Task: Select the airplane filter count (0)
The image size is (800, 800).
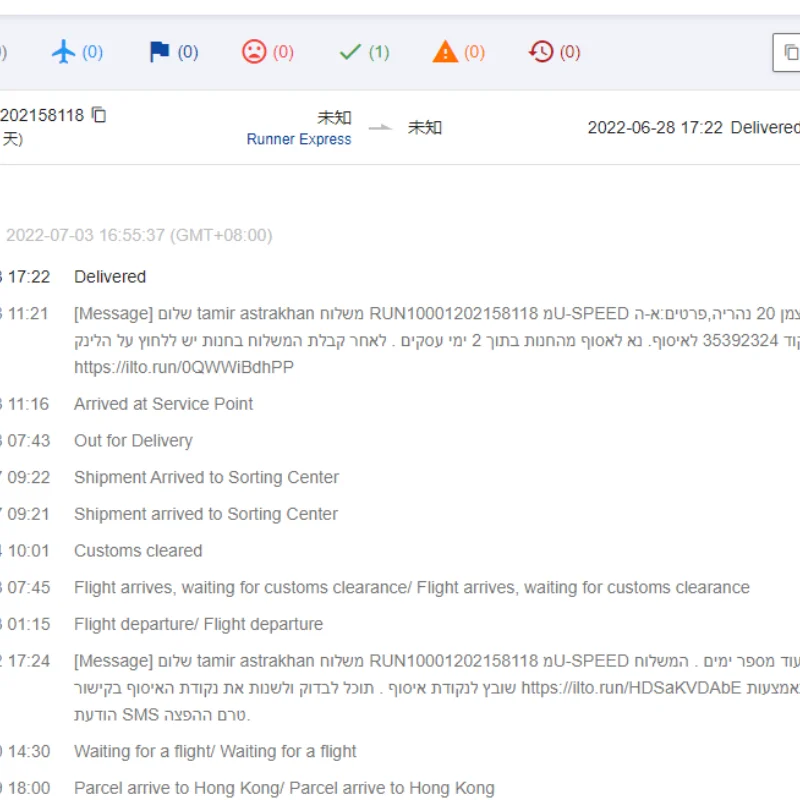Action: [92, 52]
